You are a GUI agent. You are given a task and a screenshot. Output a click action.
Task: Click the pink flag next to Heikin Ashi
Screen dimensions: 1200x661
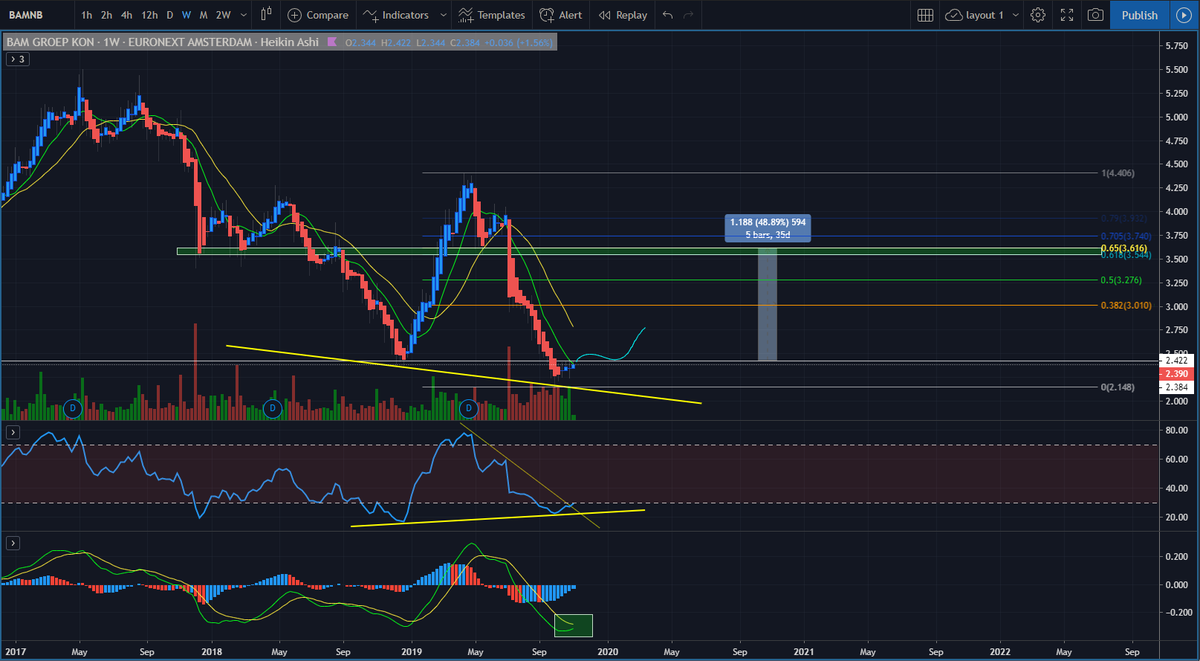tap(331, 43)
